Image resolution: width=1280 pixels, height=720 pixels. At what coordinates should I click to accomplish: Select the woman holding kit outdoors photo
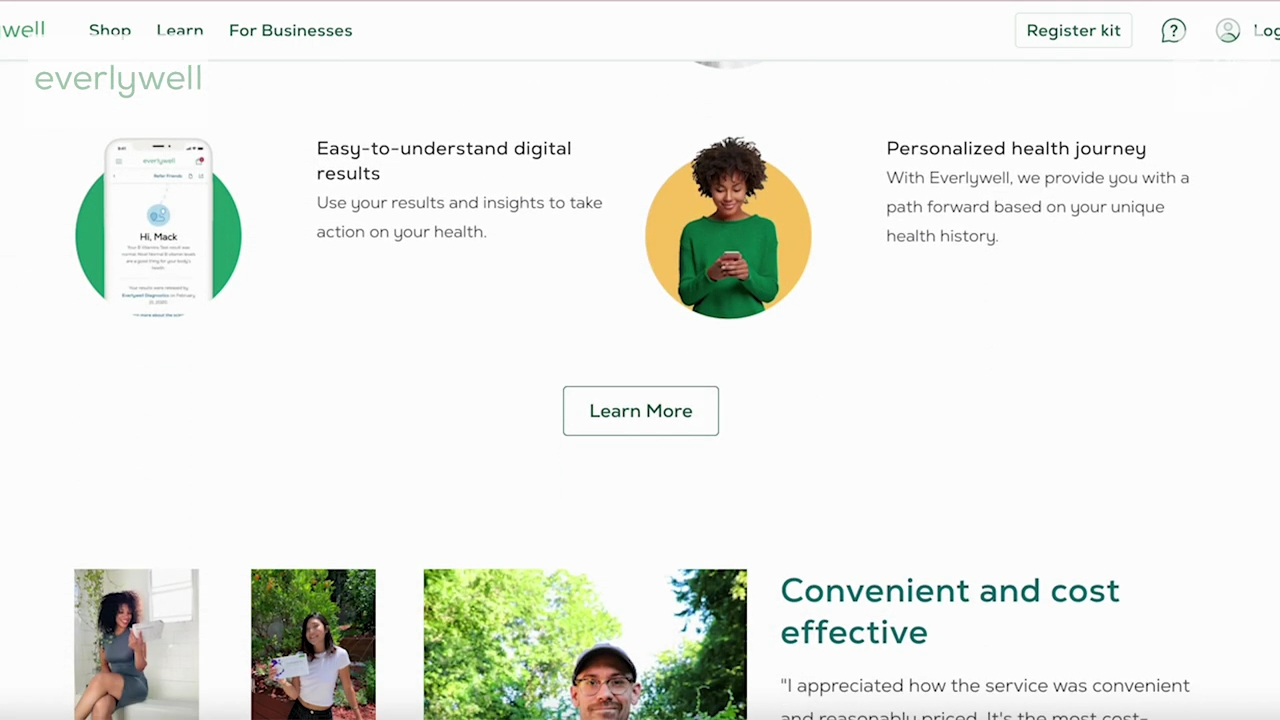click(313, 644)
